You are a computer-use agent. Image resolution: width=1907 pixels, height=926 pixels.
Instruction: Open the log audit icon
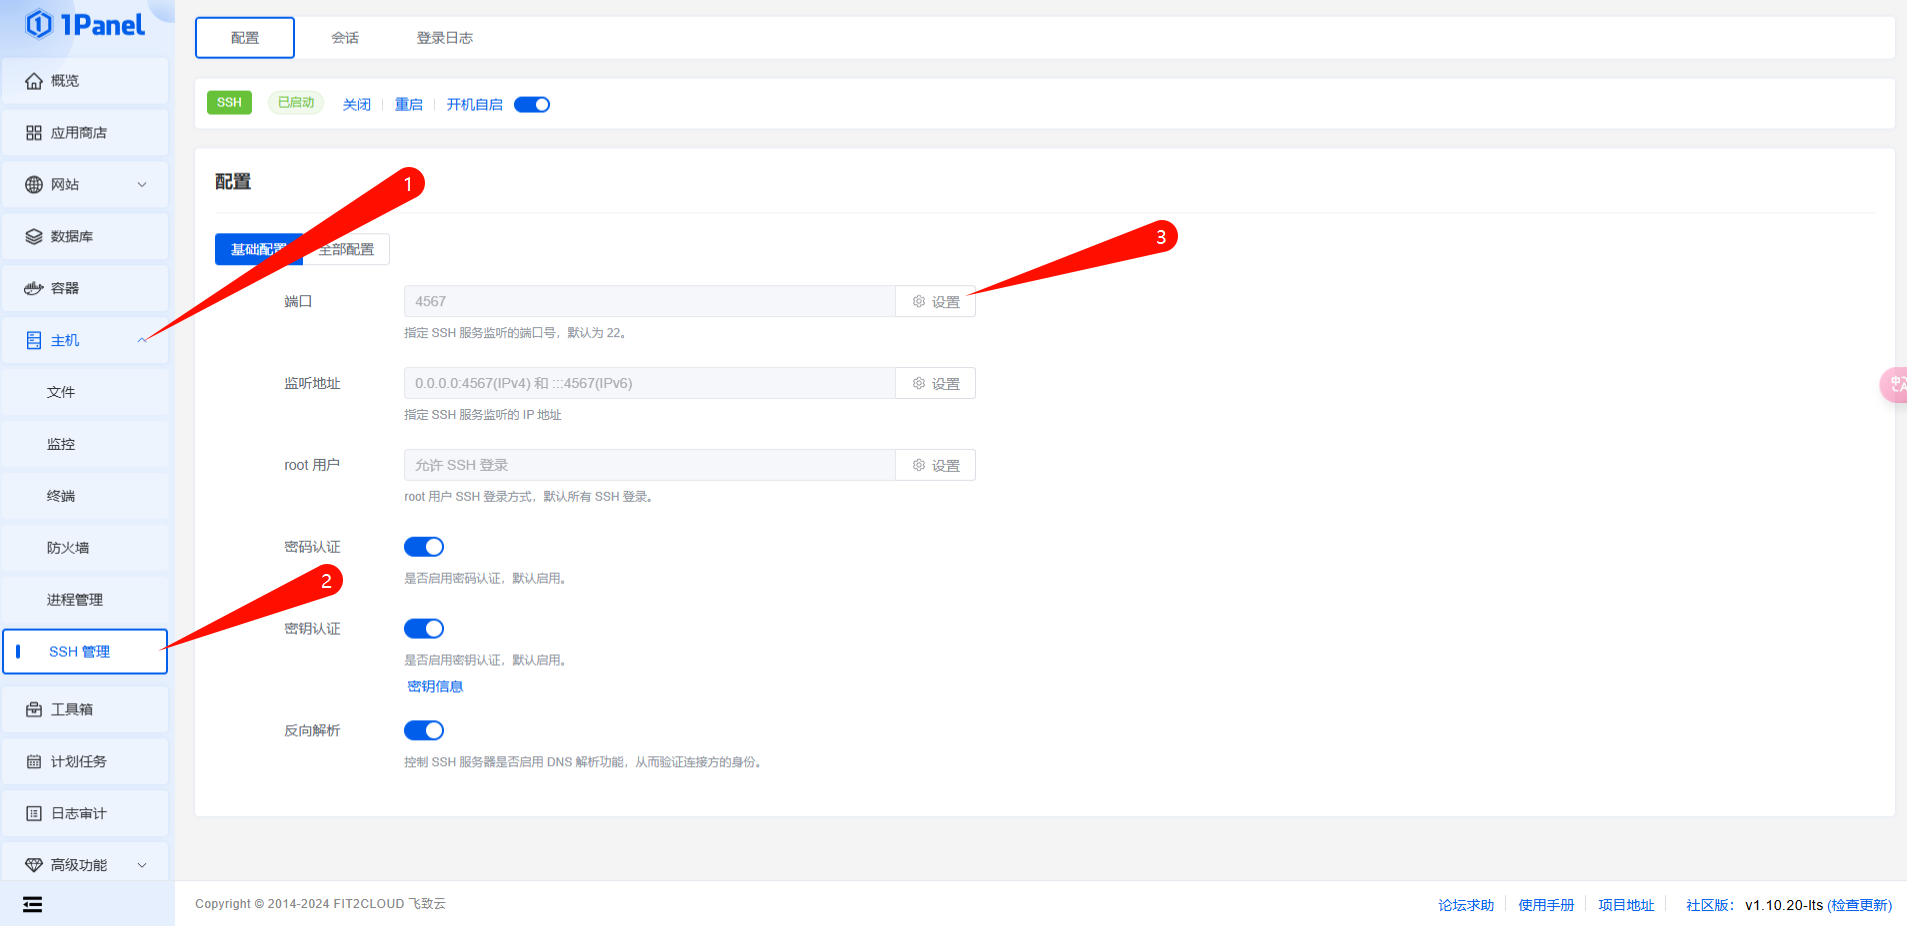pos(34,814)
